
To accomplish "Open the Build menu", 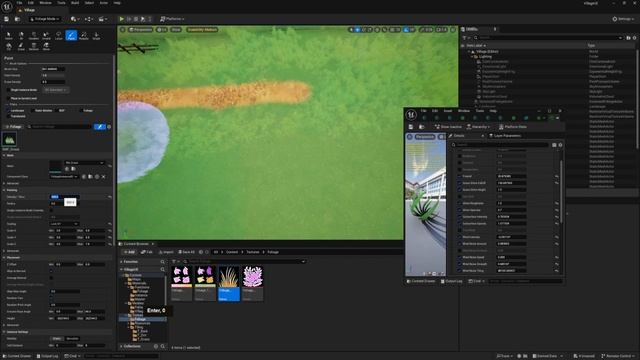I will [x=75, y=3].
